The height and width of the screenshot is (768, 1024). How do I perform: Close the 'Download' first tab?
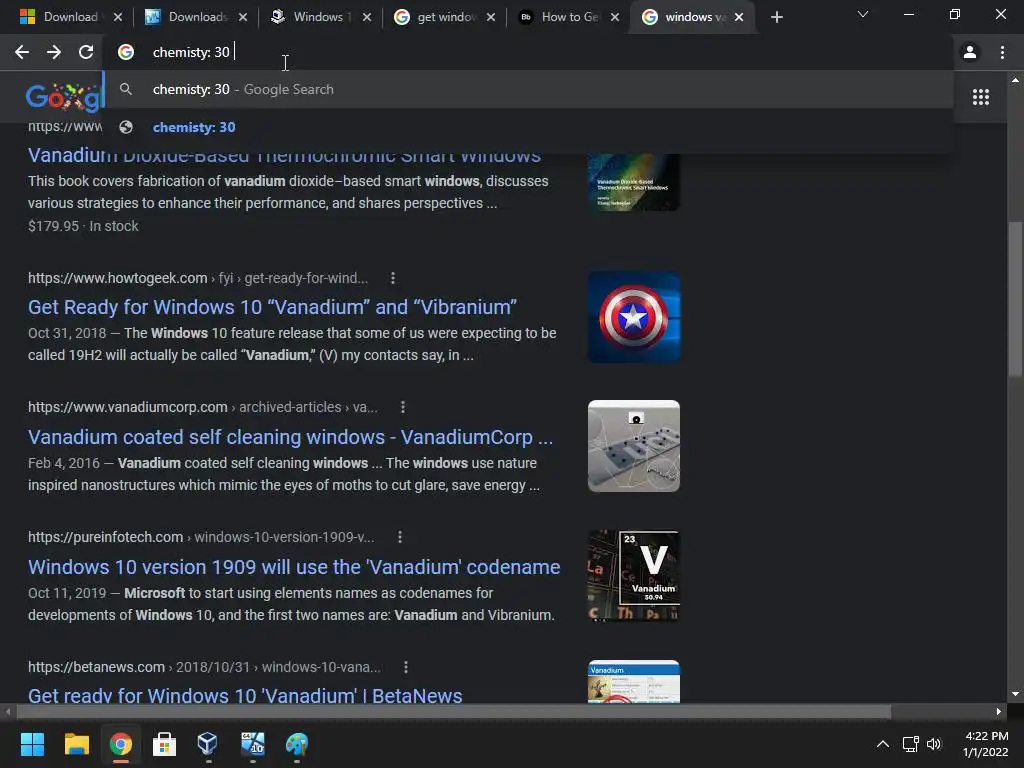click(x=118, y=17)
